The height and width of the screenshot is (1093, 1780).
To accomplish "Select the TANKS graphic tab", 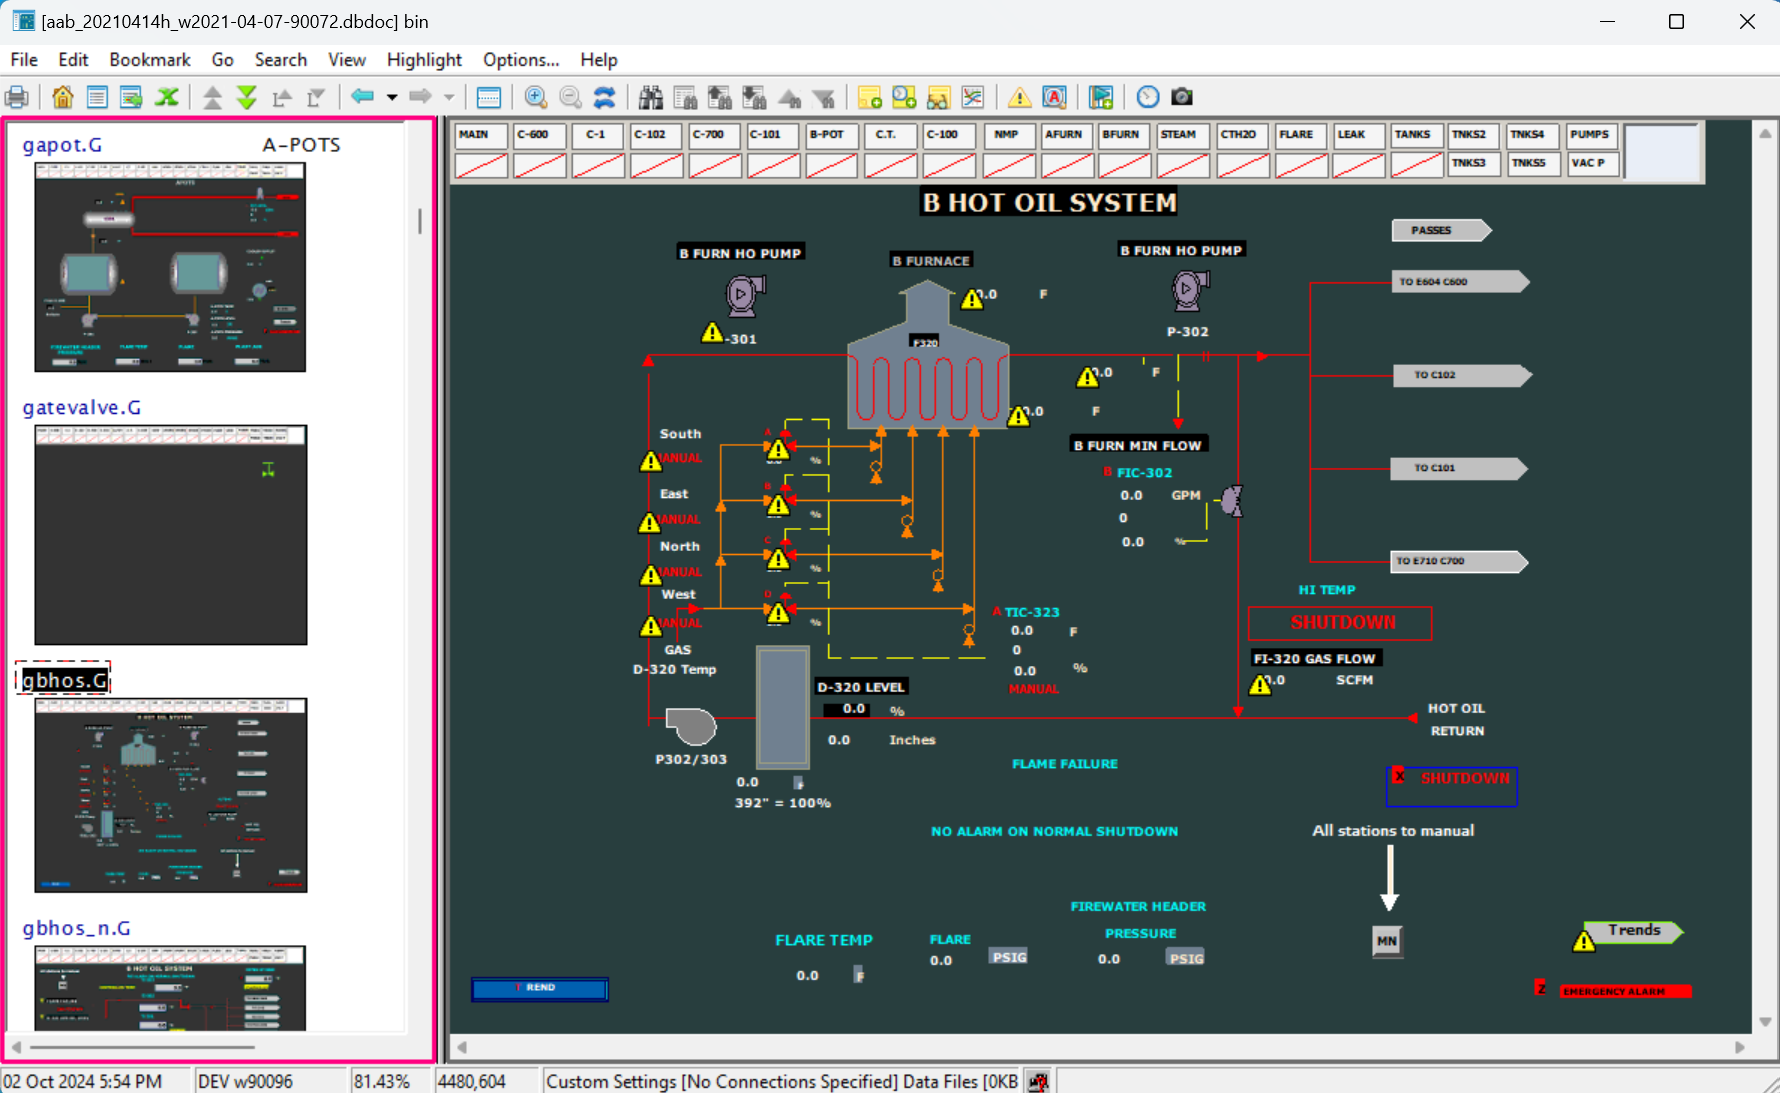I will (x=1417, y=135).
